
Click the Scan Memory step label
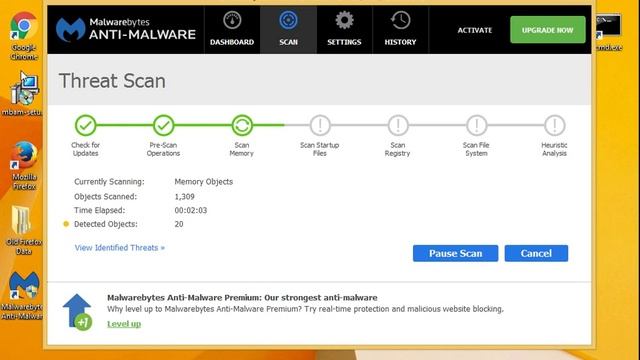tap(242, 149)
